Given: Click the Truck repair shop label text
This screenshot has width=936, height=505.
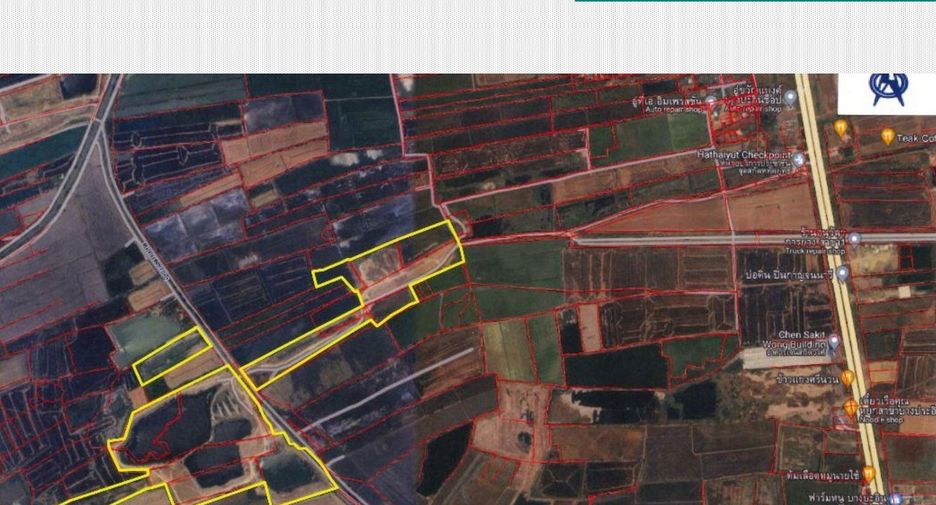Looking at the screenshot, I should [815, 251].
